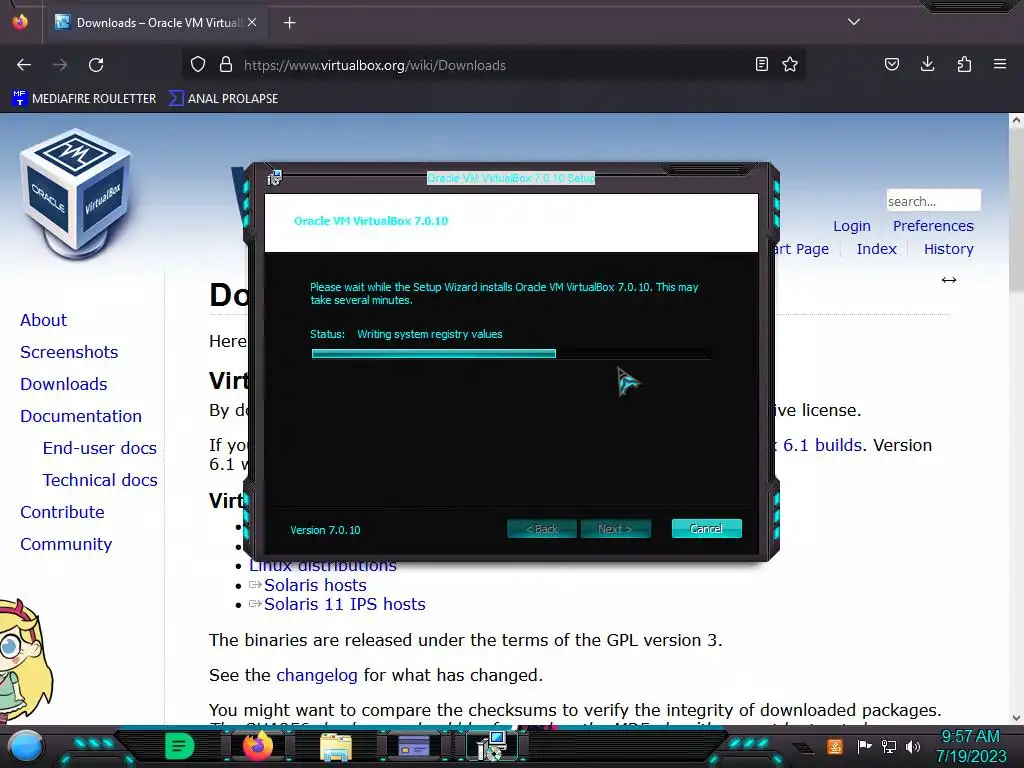Open File Explorer from the taskbar

[336, 747]
